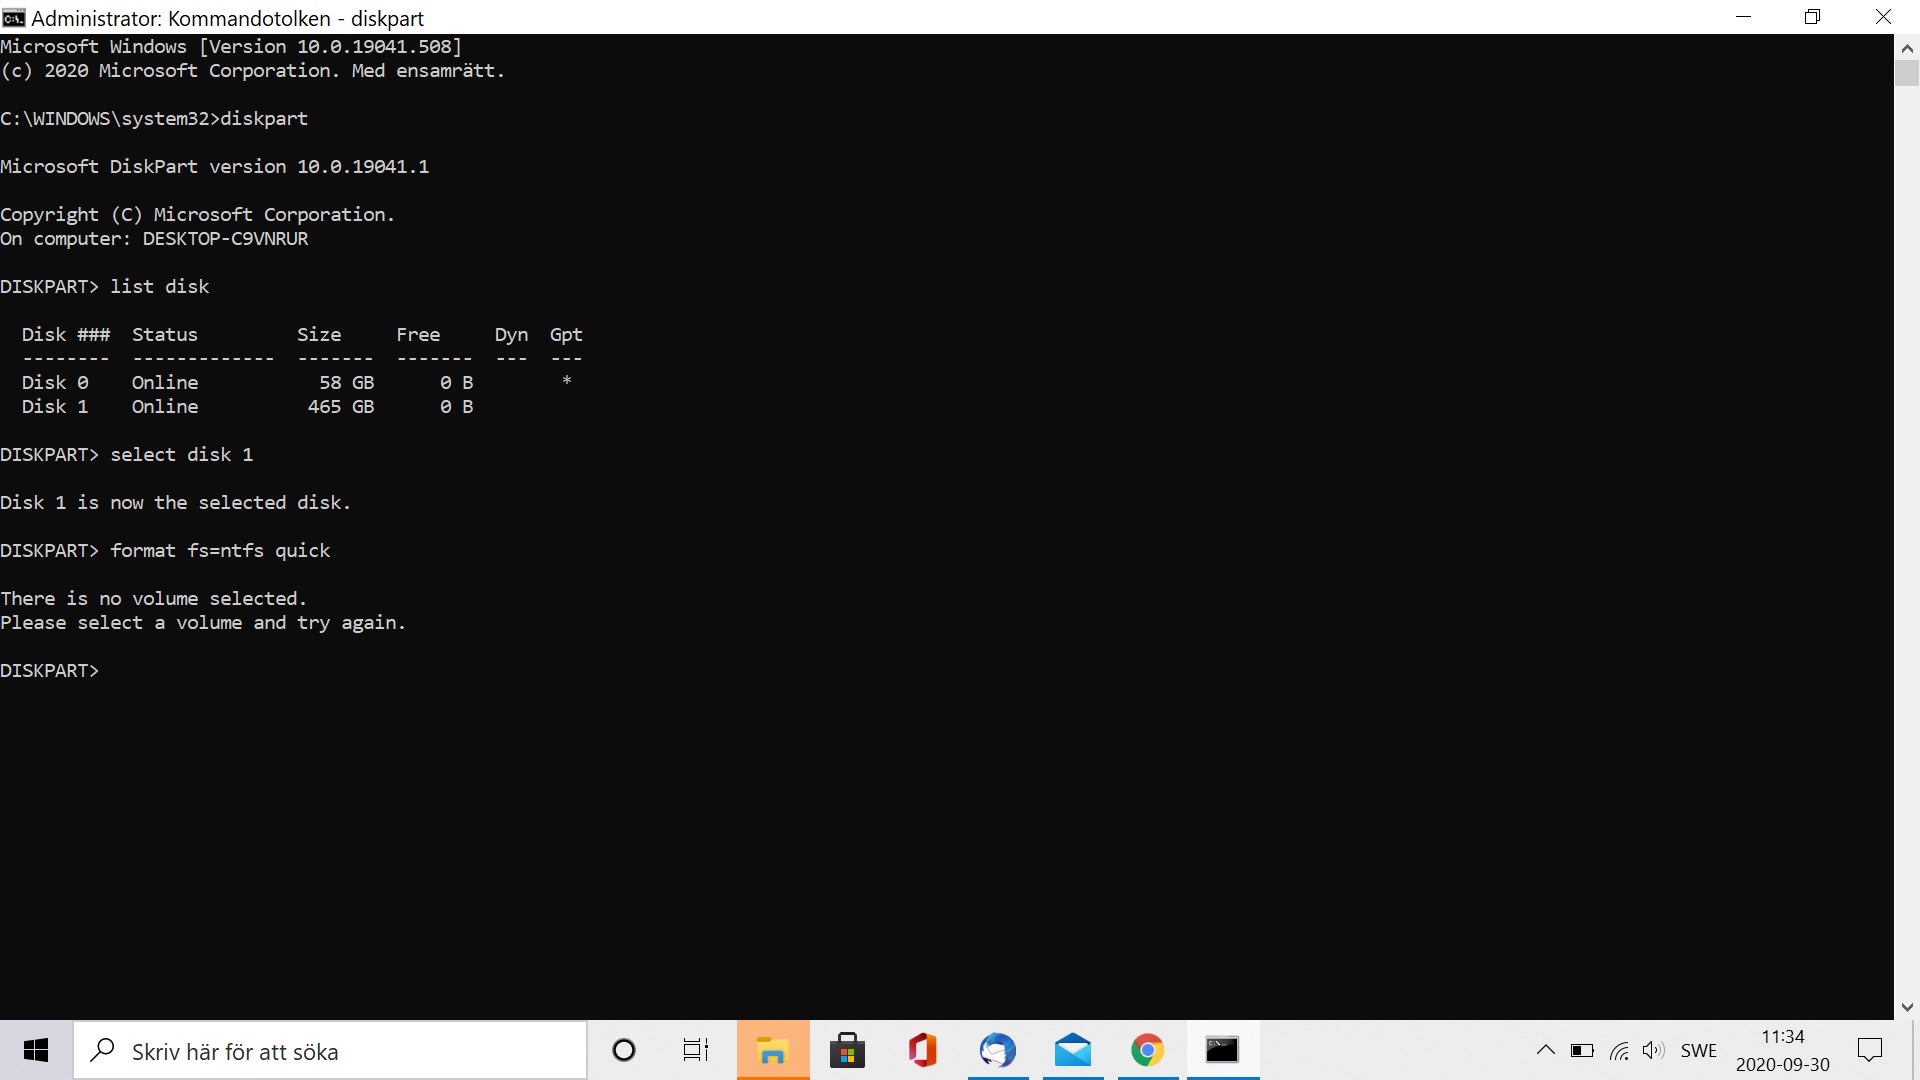Screen dimensions: 1920x1080
Task: Open the Mail app on taskbar
Action: click(x=1072, y=1050)
